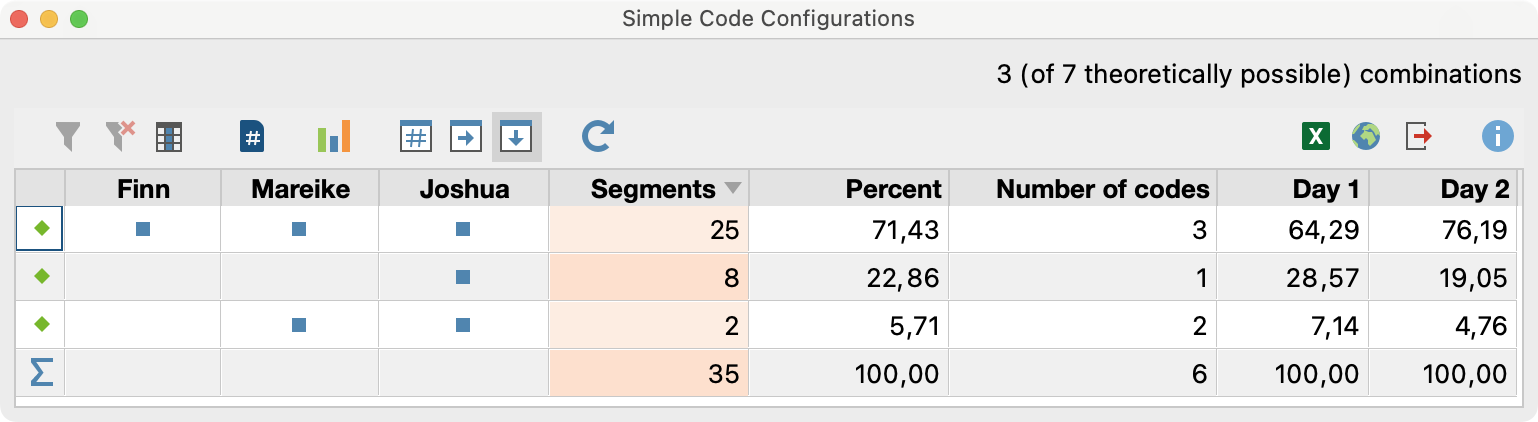Image resolution: width=1538 pixels, height=422 pixels.
Task: Click the Segments column sort arrow
Action: click(x=733, y=189)
